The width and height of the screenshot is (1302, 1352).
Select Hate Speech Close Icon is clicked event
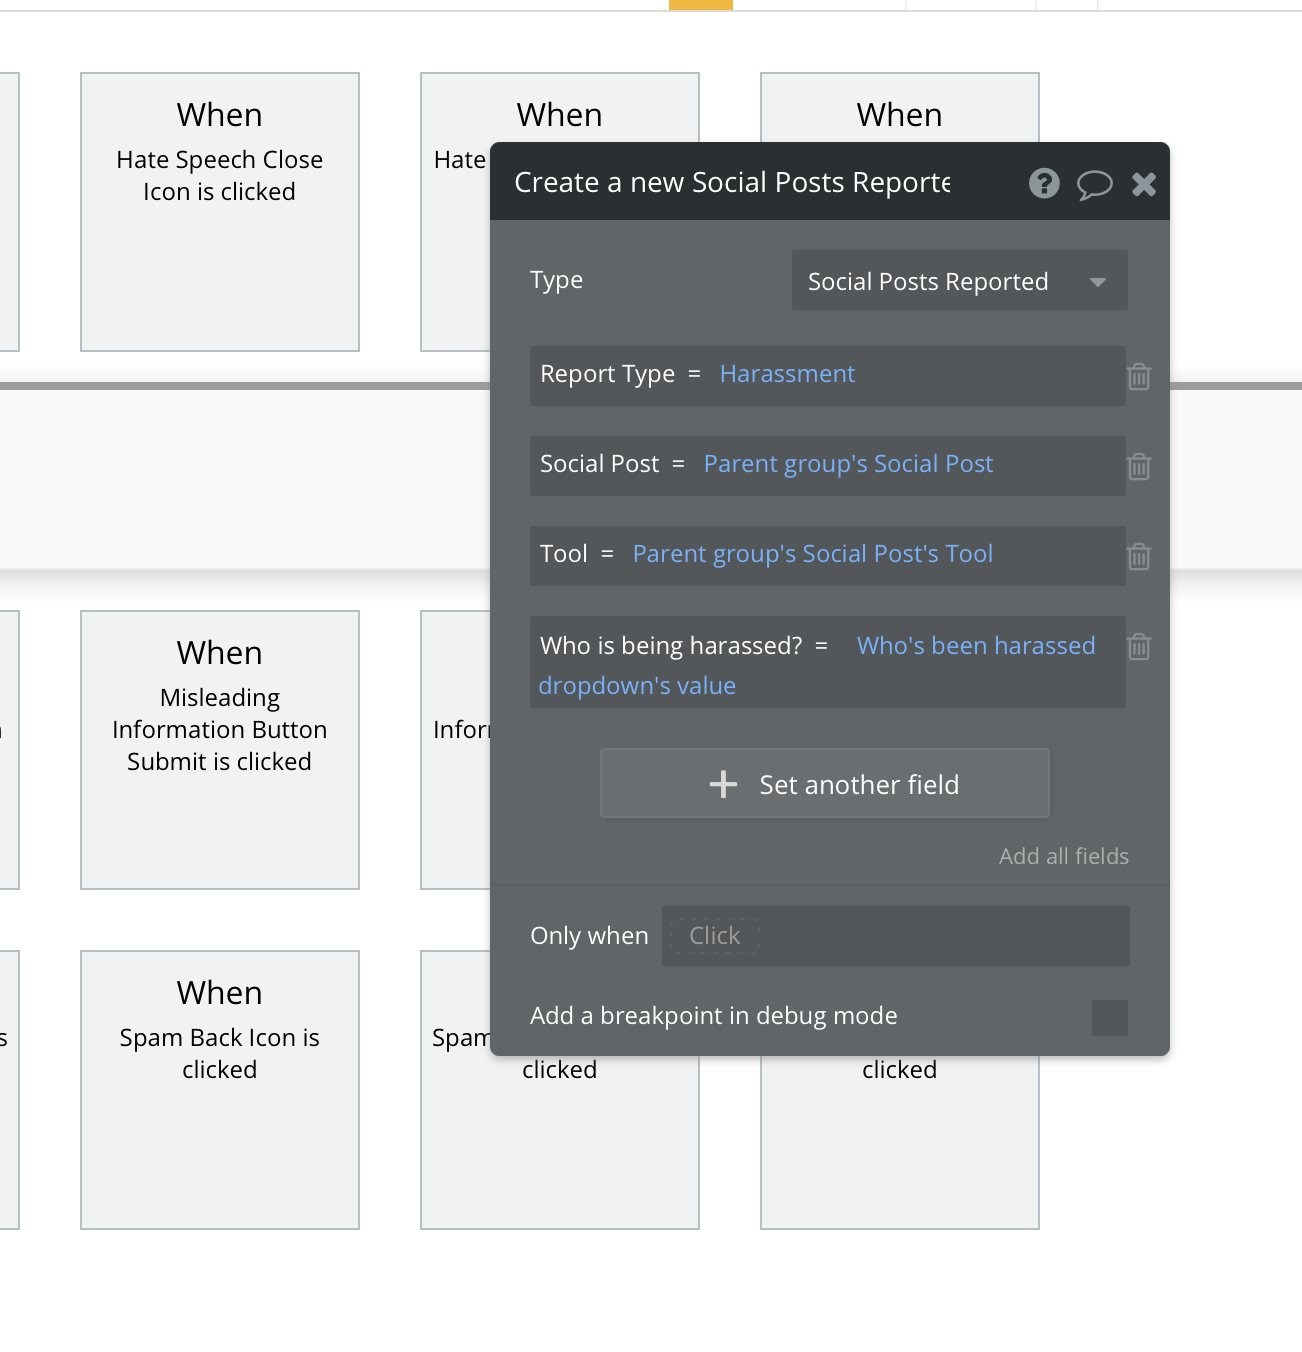220,212
